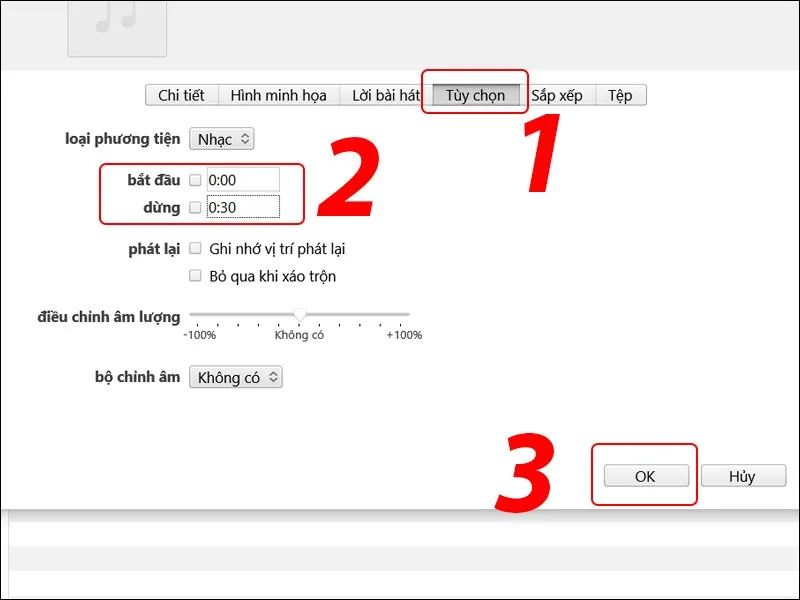Confirm changes with the OK button

pos(645,476)
